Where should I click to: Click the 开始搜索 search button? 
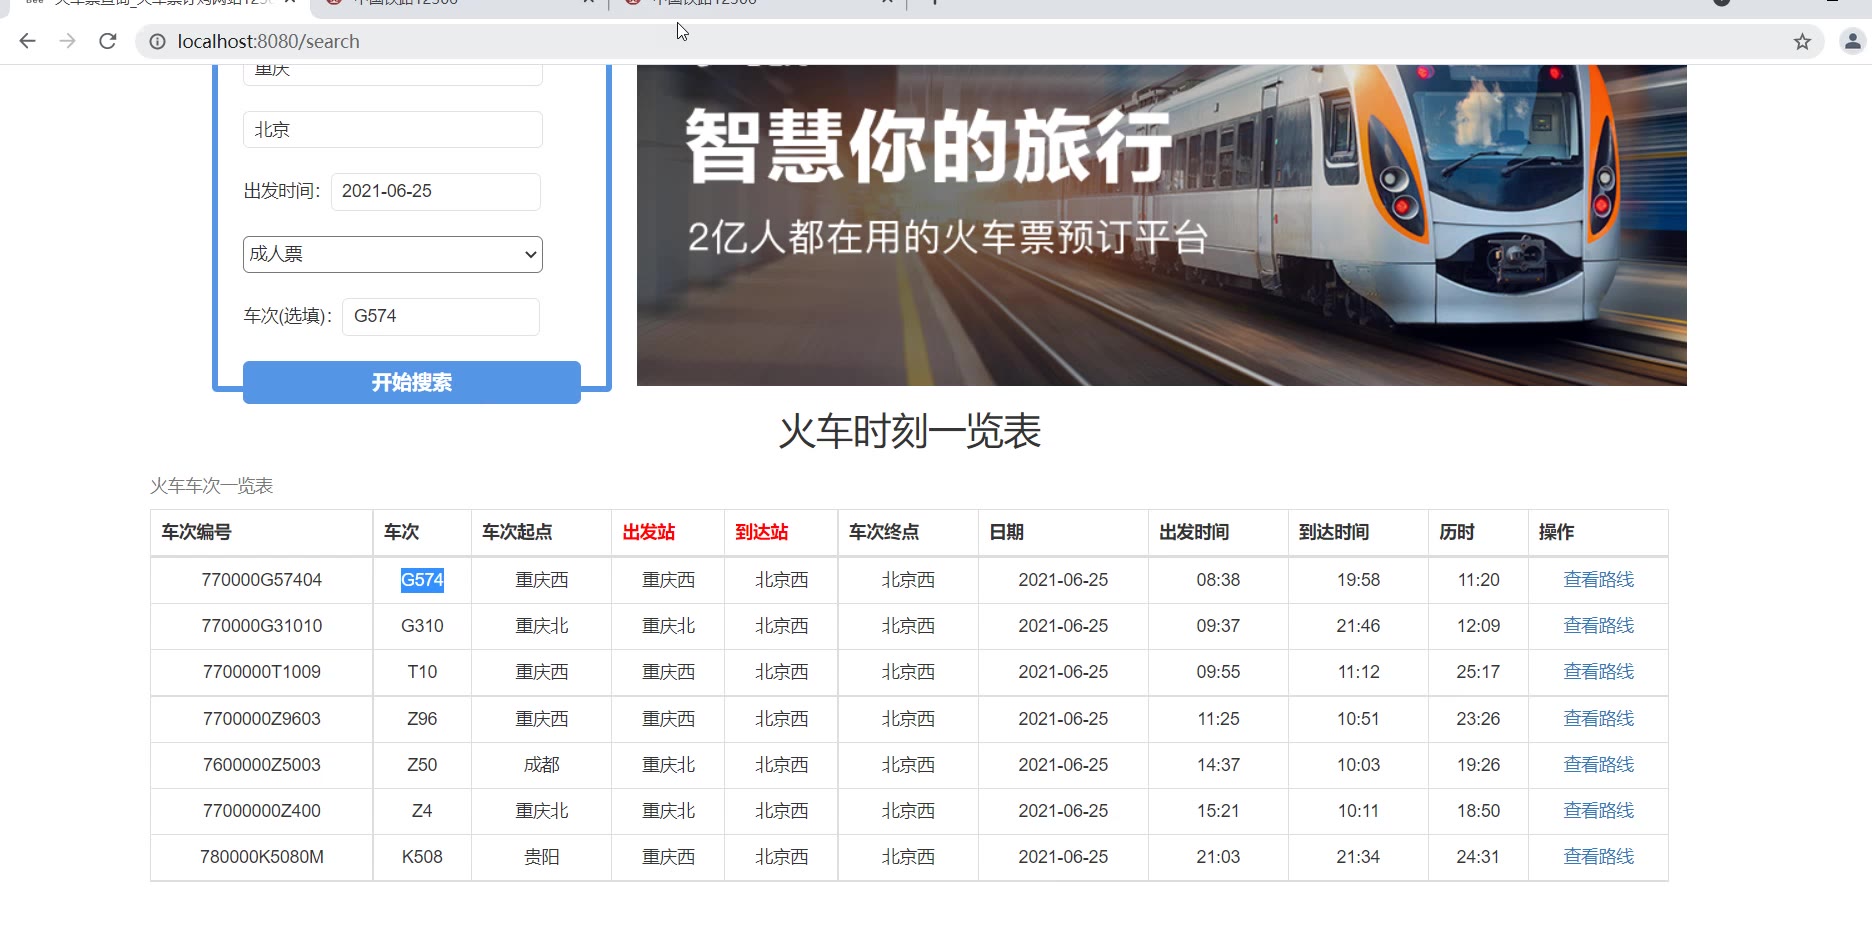[412, 382]
